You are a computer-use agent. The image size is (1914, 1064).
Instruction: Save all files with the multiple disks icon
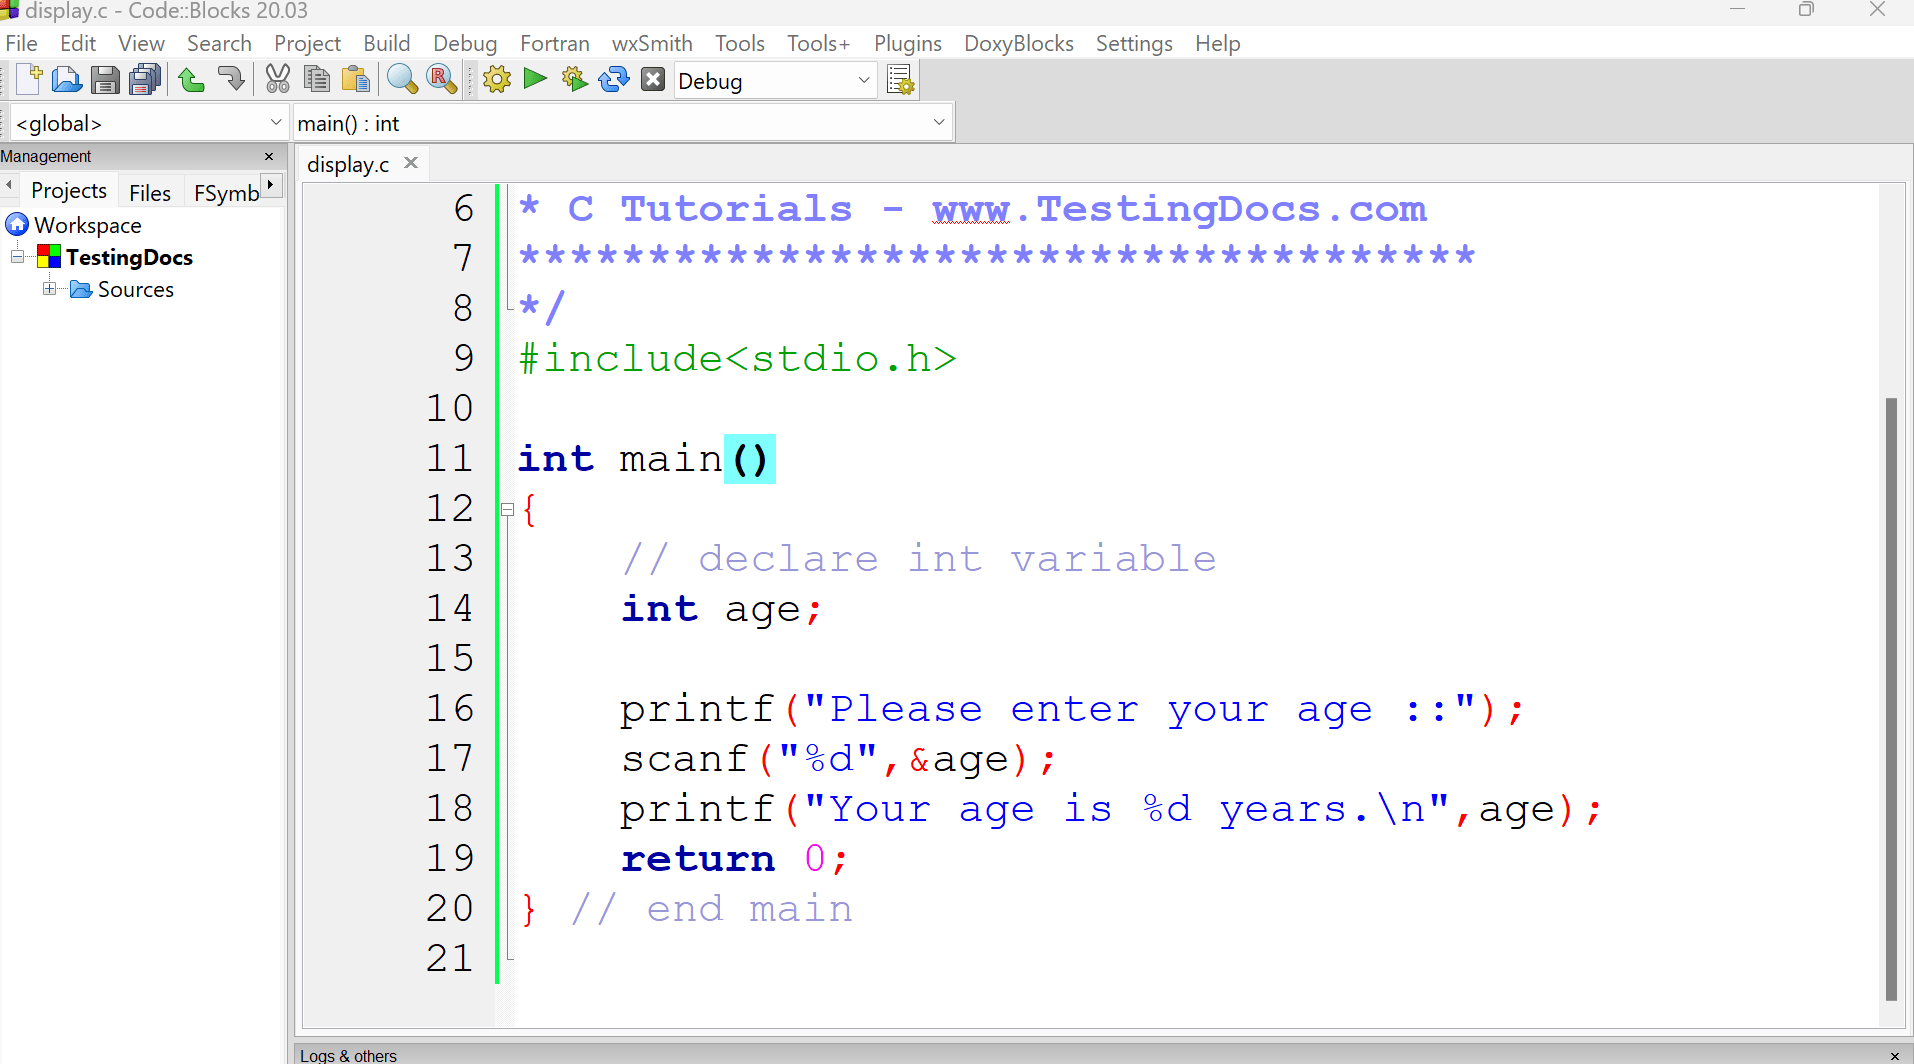tap(144, 79)
